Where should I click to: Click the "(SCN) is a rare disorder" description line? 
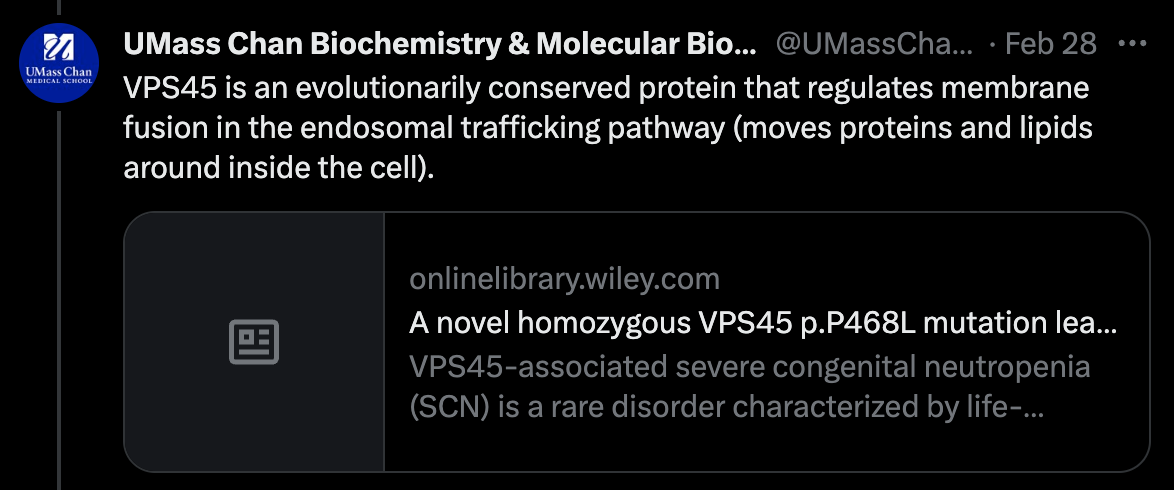[x=727, y=409]
